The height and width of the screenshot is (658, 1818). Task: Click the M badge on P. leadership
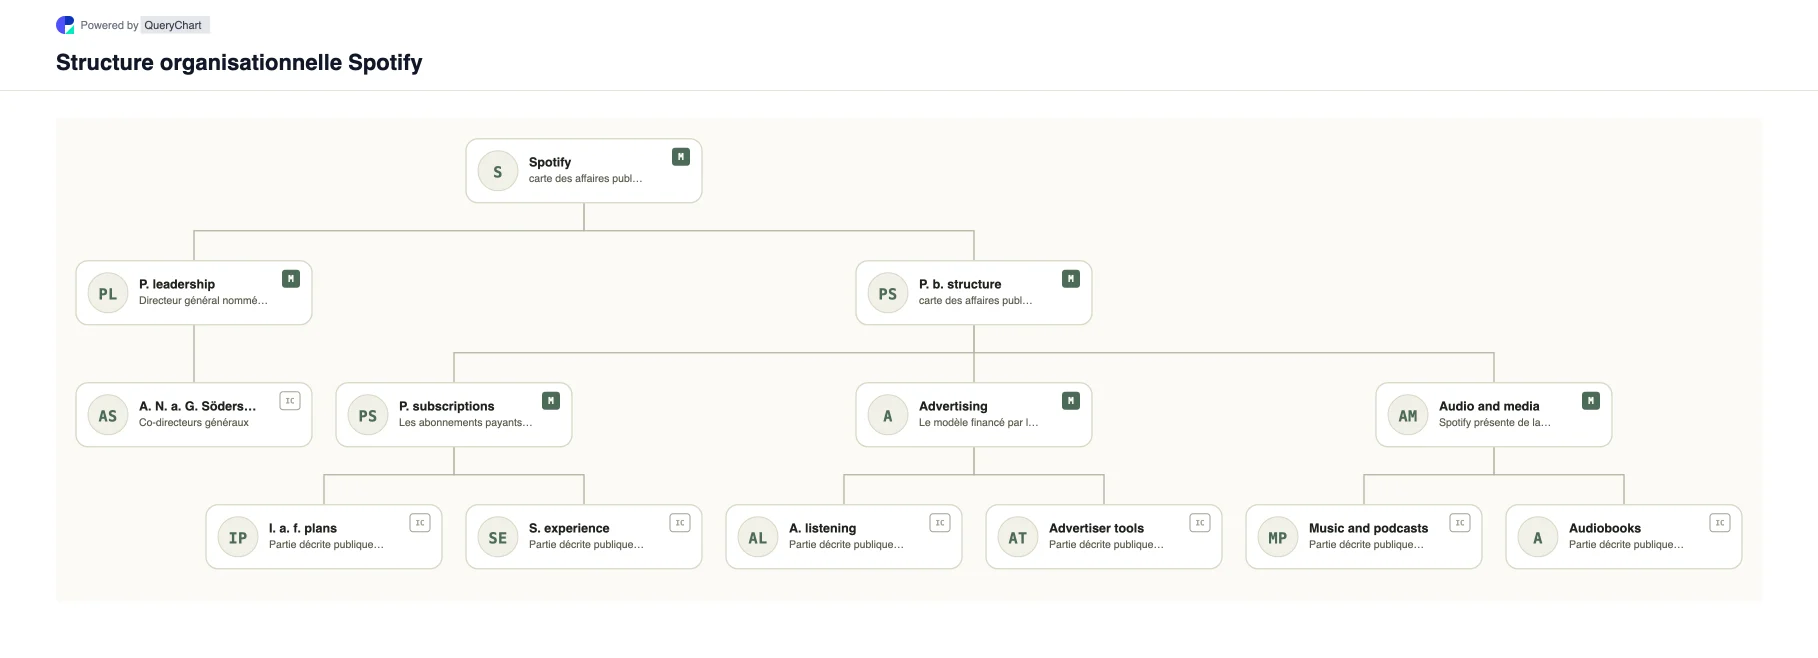[291, 279]
